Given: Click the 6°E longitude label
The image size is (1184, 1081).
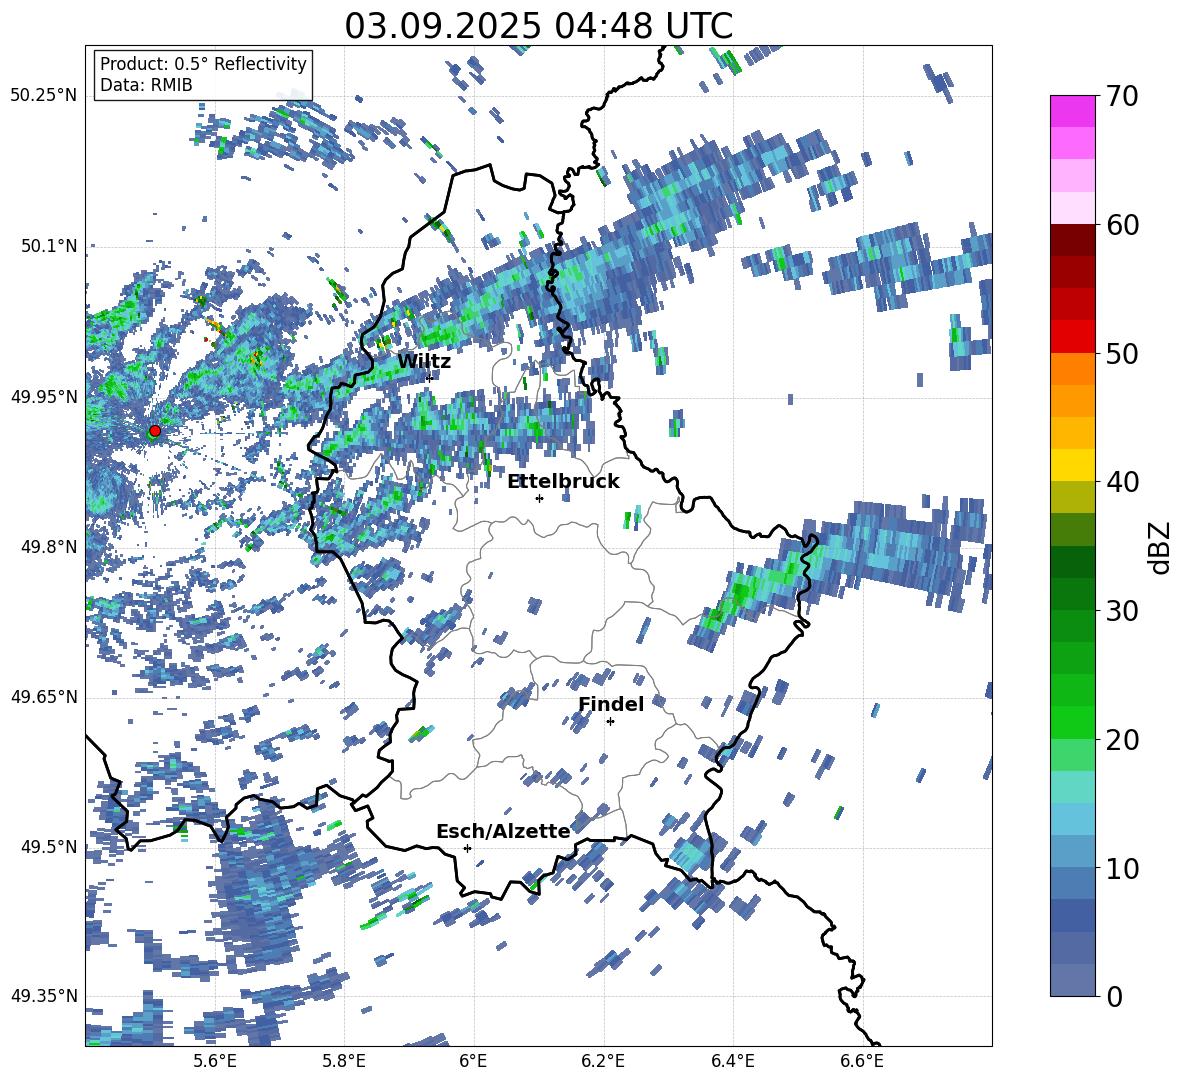Looking at the screenshot, I should point(473,1061).
